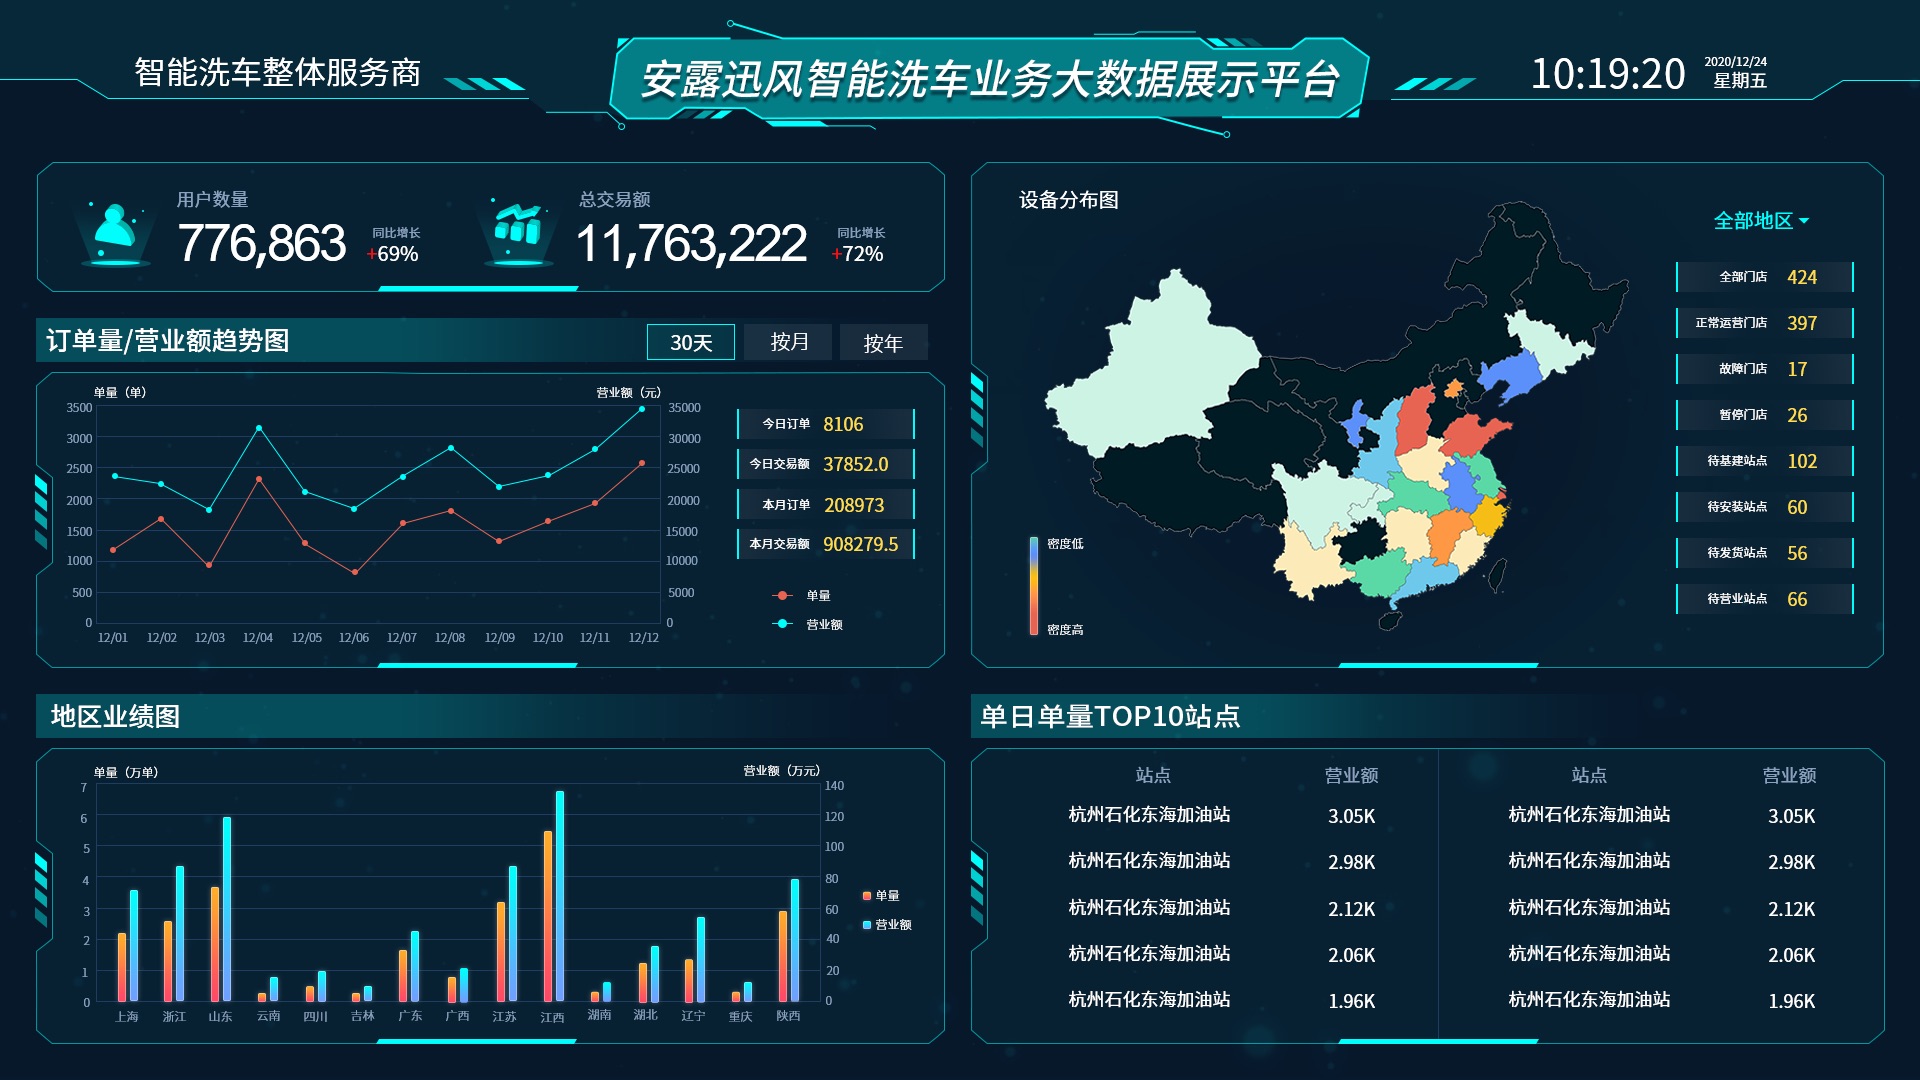Expand the 全部门店 424 entry
Image resolution: width=1920 pixels, height=1080 pixels.
tap(1764, 277)
